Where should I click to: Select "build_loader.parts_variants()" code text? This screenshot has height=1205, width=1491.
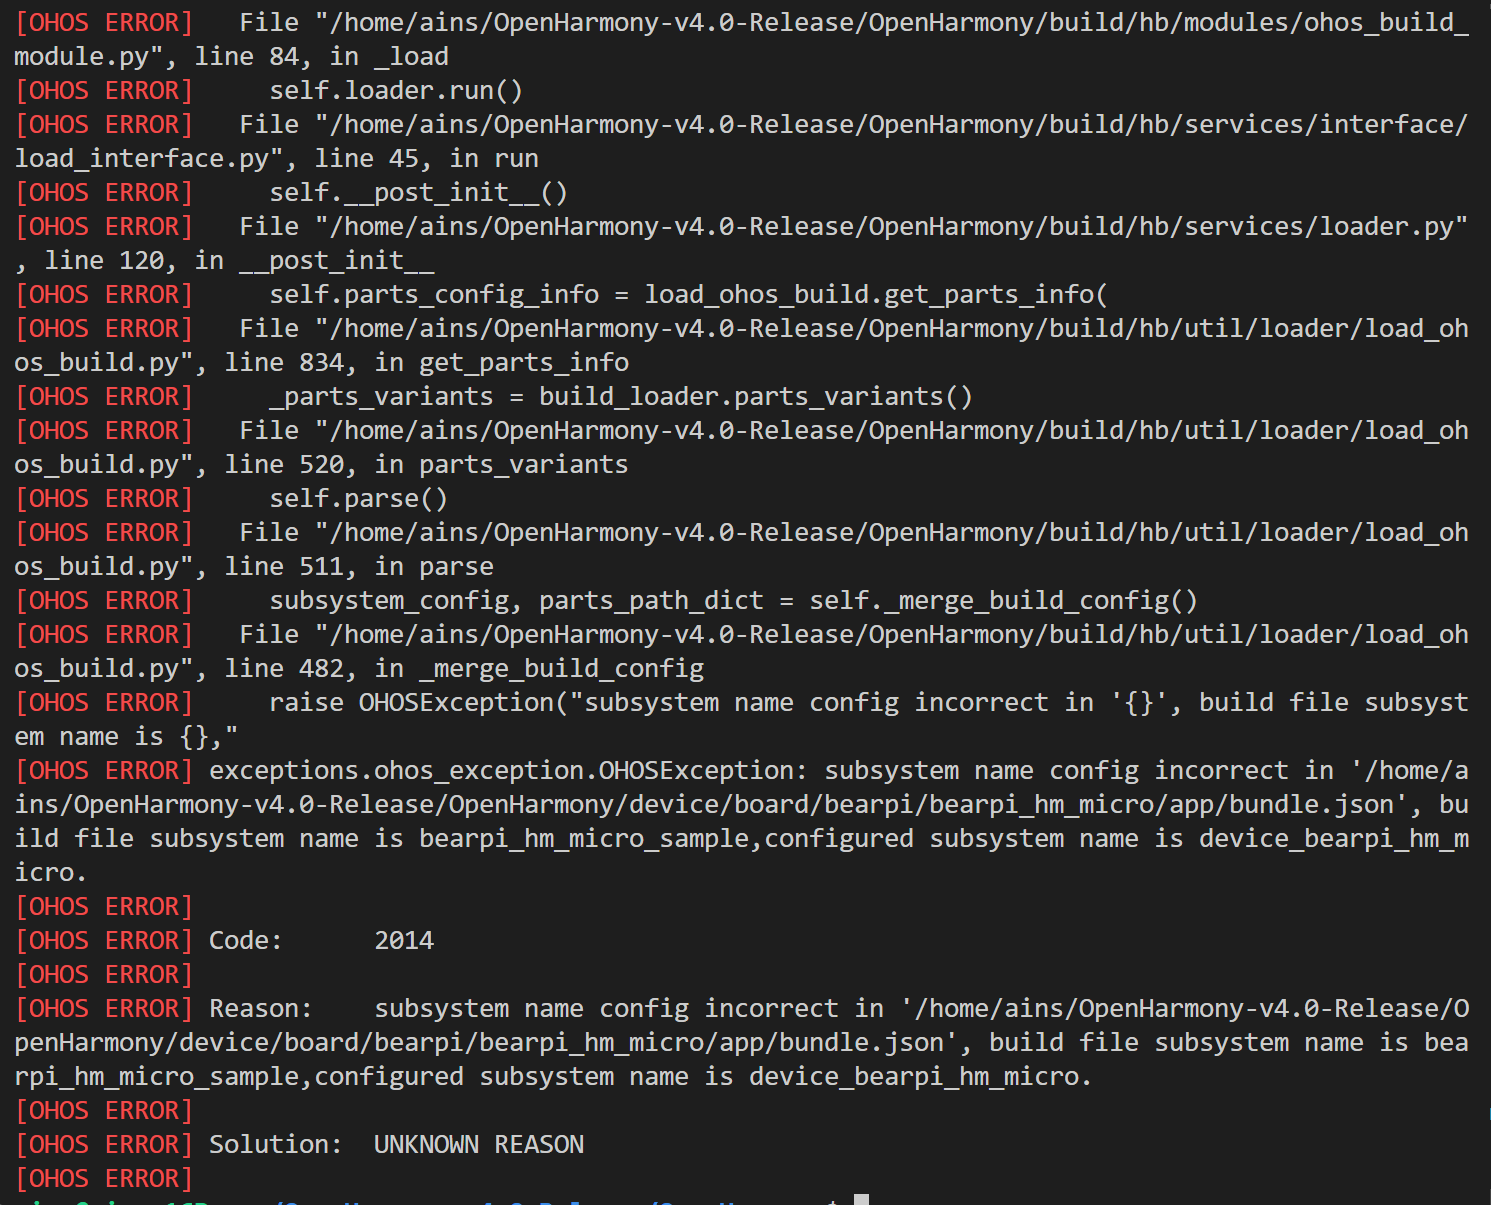[756, 397]
